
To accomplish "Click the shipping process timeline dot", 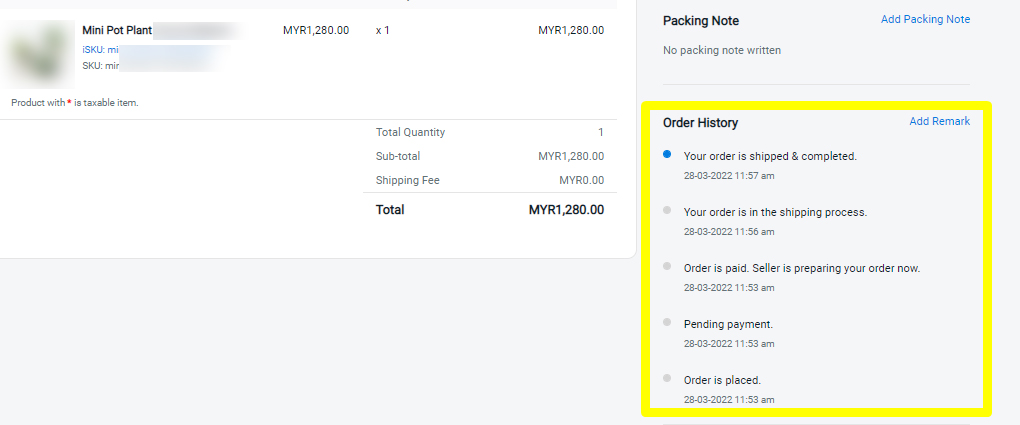I will pyautogui.click(x=667, y=210).
